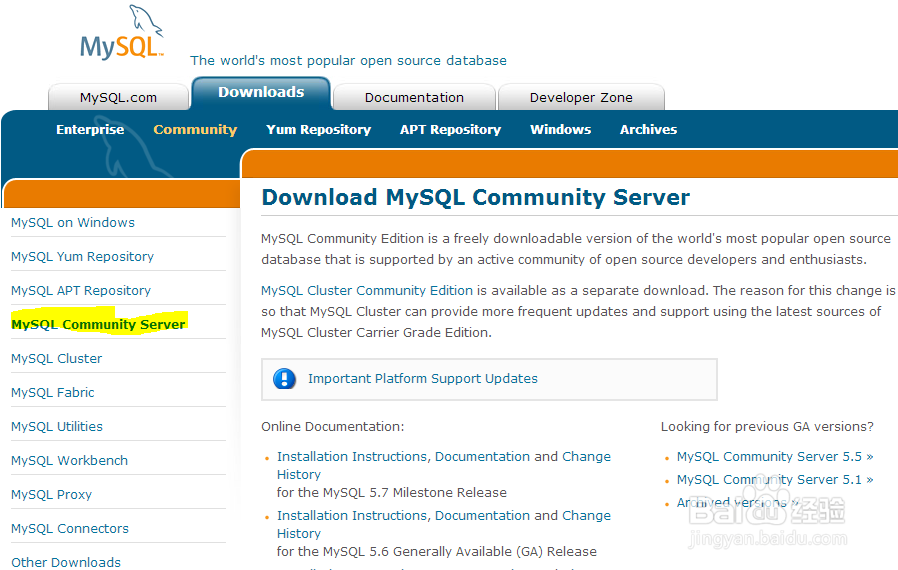Viewport: 898px width, 570px height.
Task: Follow the MySQL Cluster Community Edition link
Action: 367,290
